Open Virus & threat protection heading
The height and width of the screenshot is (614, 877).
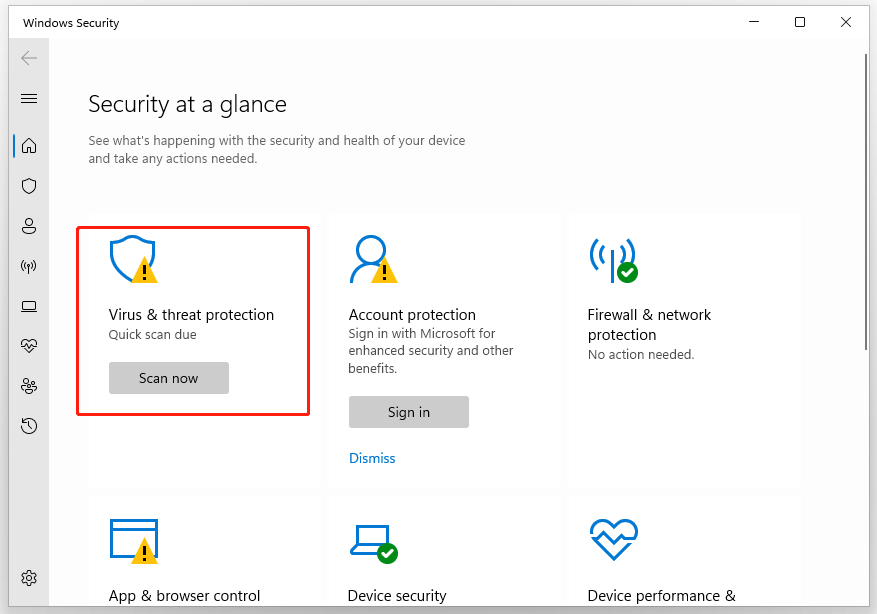pos(191,315)
